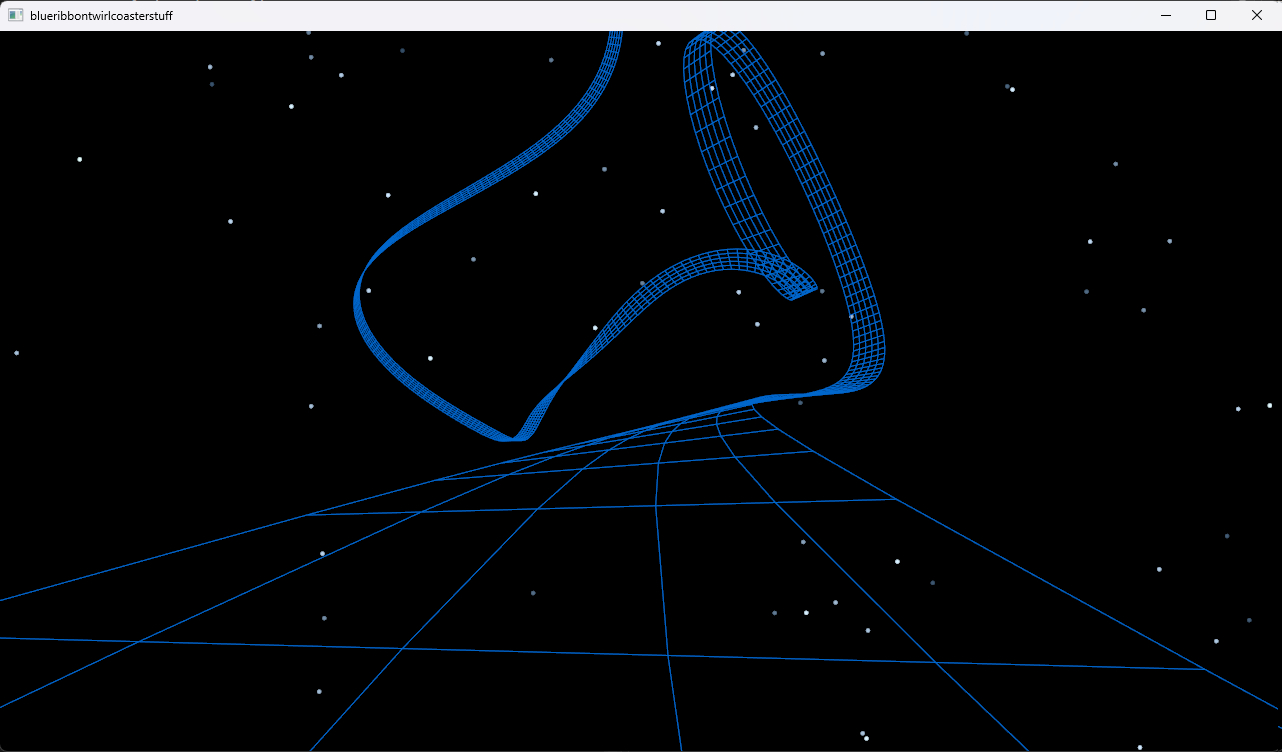This screenshot has height=752, width=1282.
Task: Click the app icon in the title bar
Action: click(15, 15)
